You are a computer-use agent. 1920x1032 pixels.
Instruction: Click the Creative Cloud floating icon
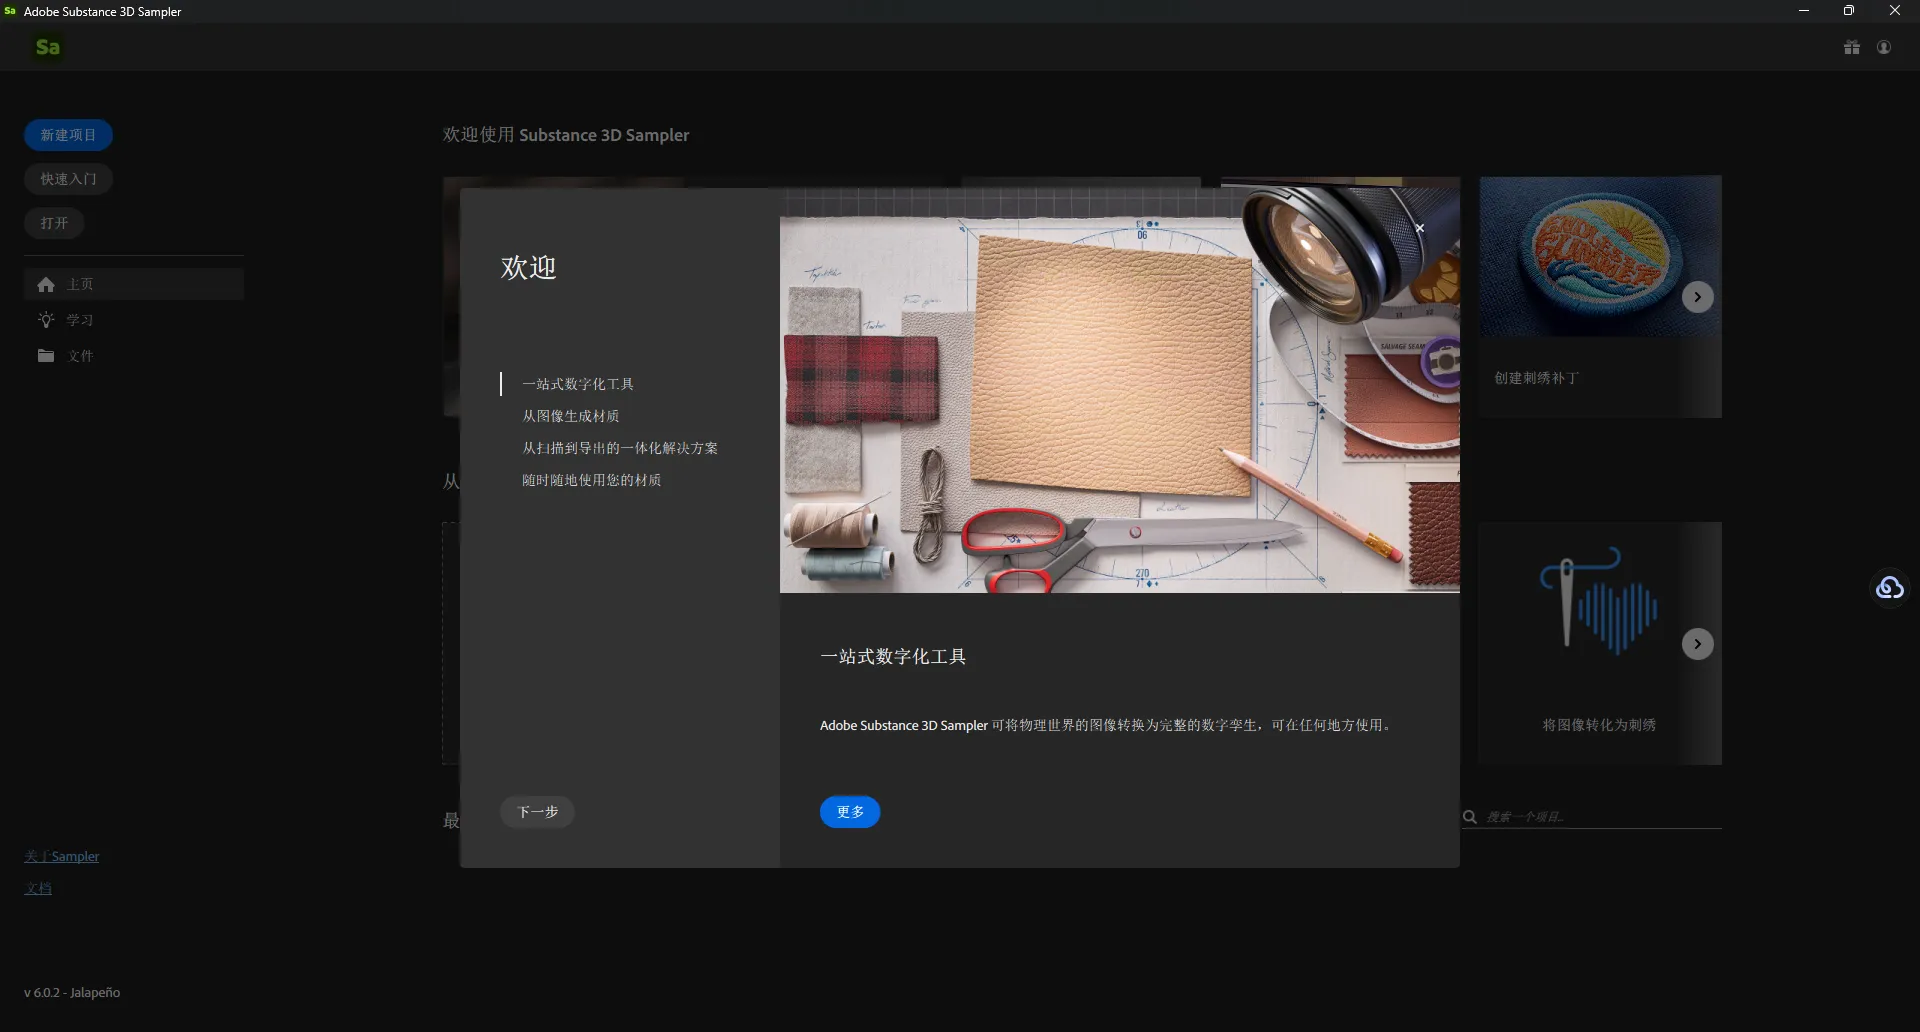(x=1890, y=588)
